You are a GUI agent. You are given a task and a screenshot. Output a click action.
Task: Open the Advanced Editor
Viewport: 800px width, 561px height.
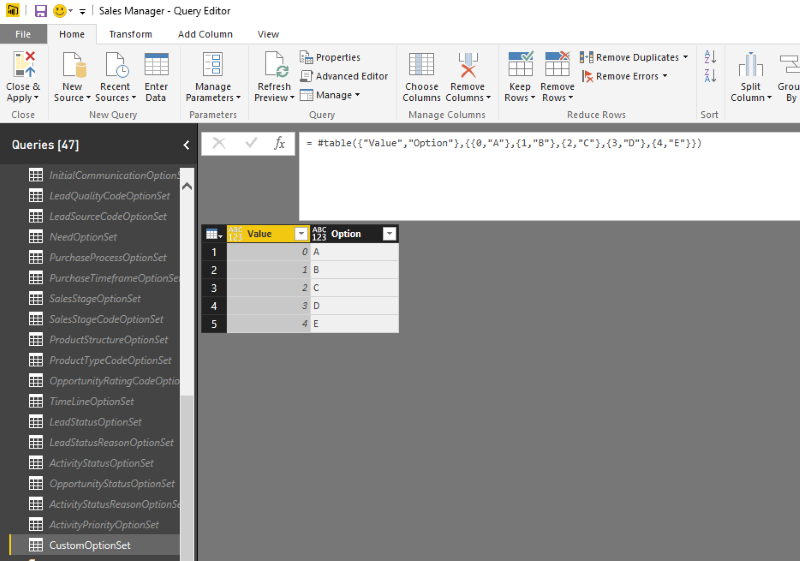coord(344,76)
